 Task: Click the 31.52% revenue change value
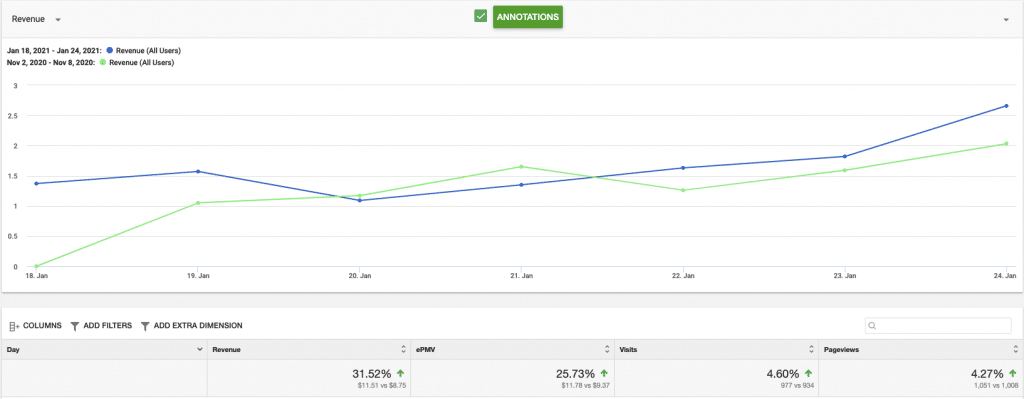click(x=372, y=374)
